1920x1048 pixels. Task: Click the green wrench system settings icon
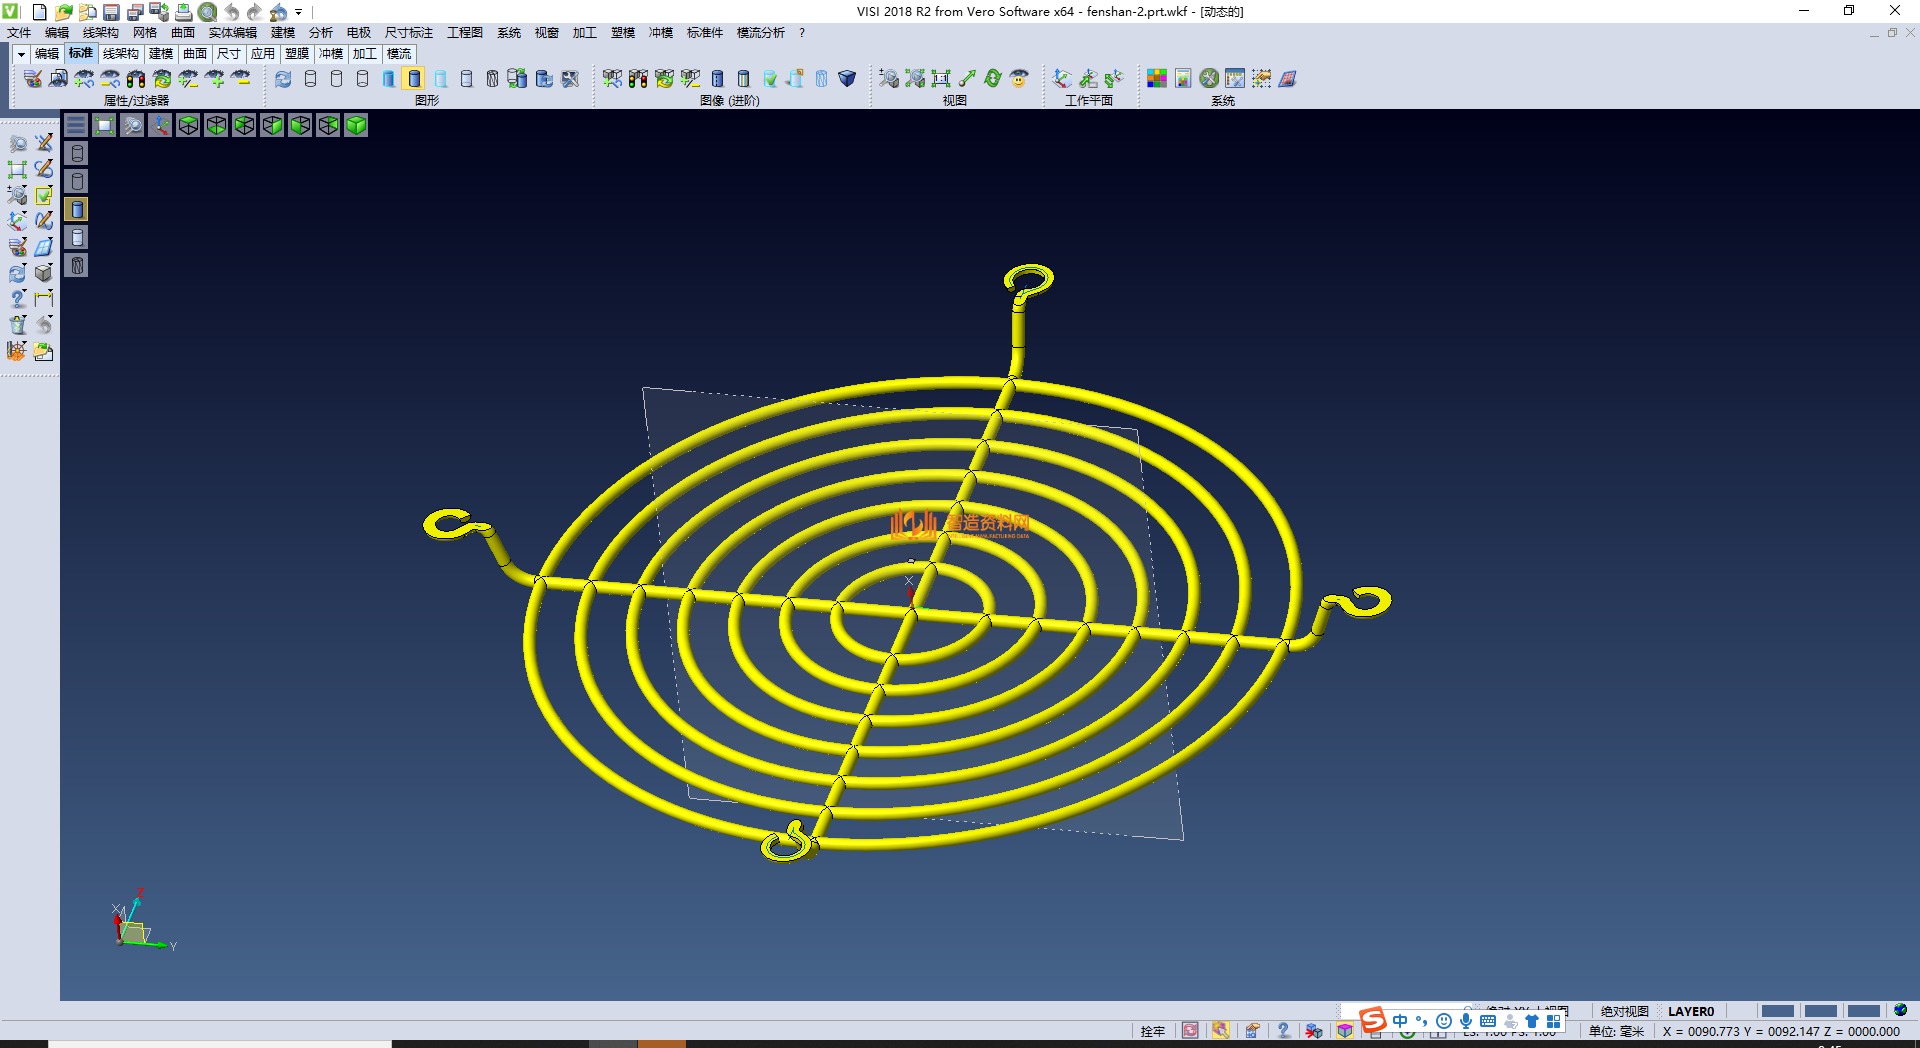coord(1209,79)
